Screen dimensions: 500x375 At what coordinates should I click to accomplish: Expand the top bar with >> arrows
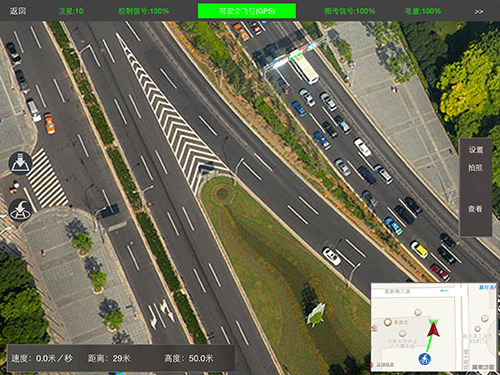pos(479,12)
